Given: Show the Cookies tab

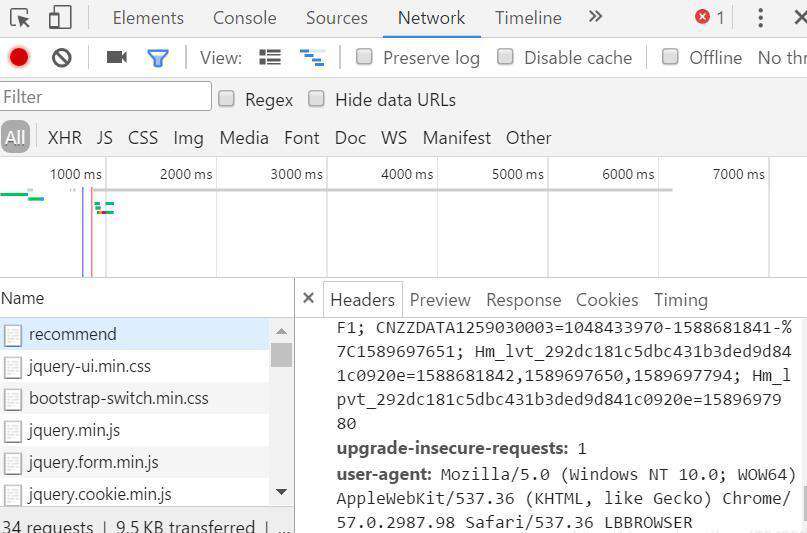Looking at the screenshot, I should (607, 299).
